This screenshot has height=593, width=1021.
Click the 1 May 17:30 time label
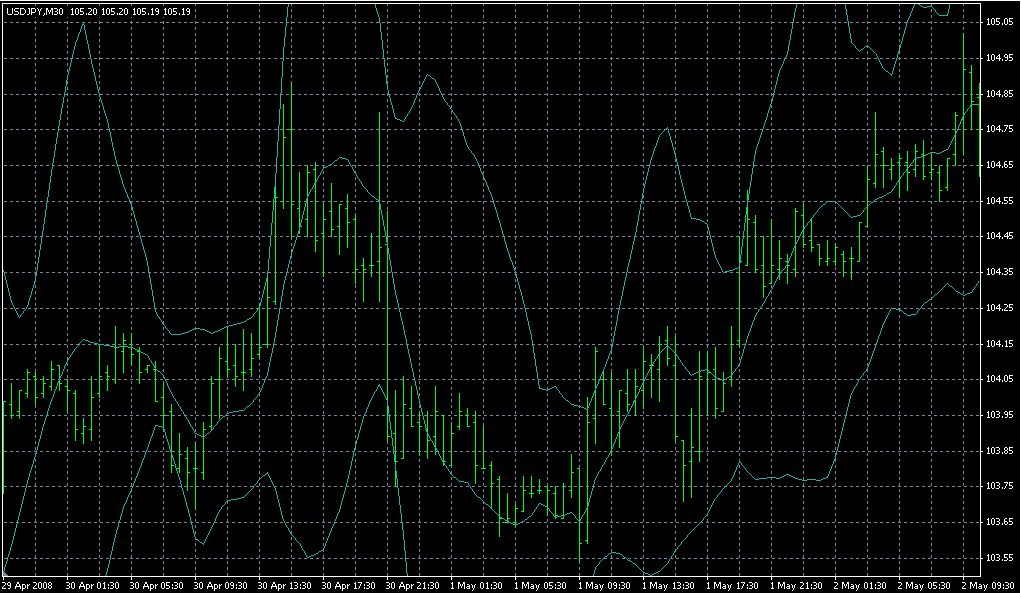pyautogui.click(x=732, y=584)
